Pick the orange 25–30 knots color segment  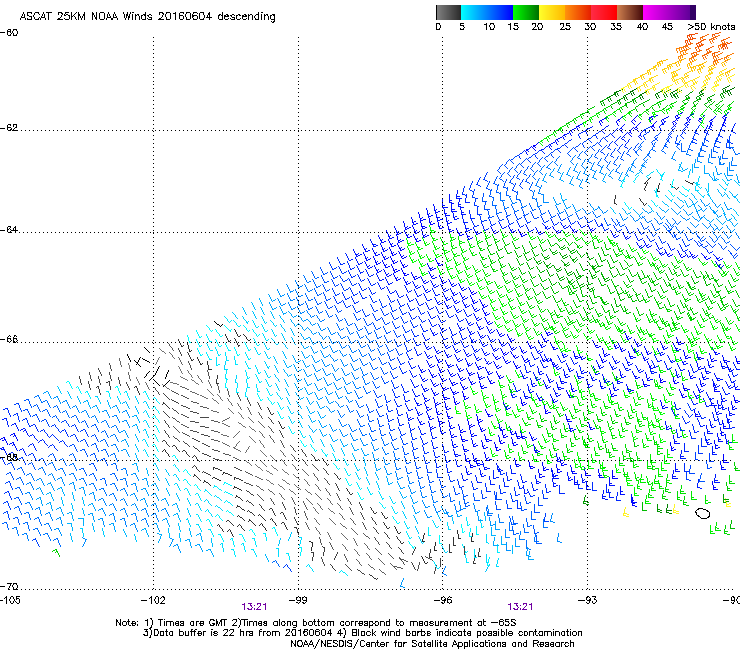pos(578,12)
